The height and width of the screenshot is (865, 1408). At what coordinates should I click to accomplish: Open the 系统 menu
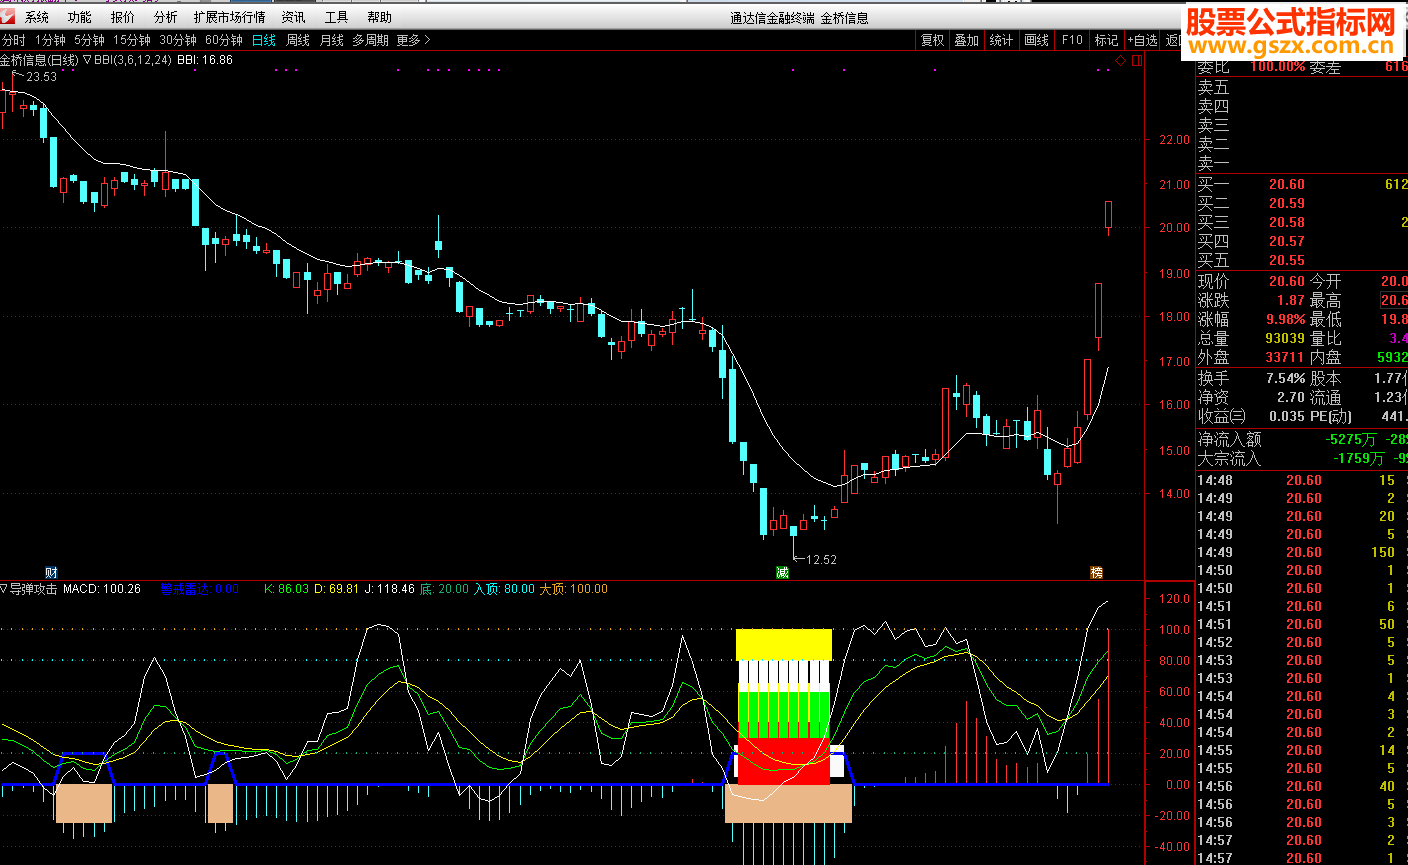[37, 17]
